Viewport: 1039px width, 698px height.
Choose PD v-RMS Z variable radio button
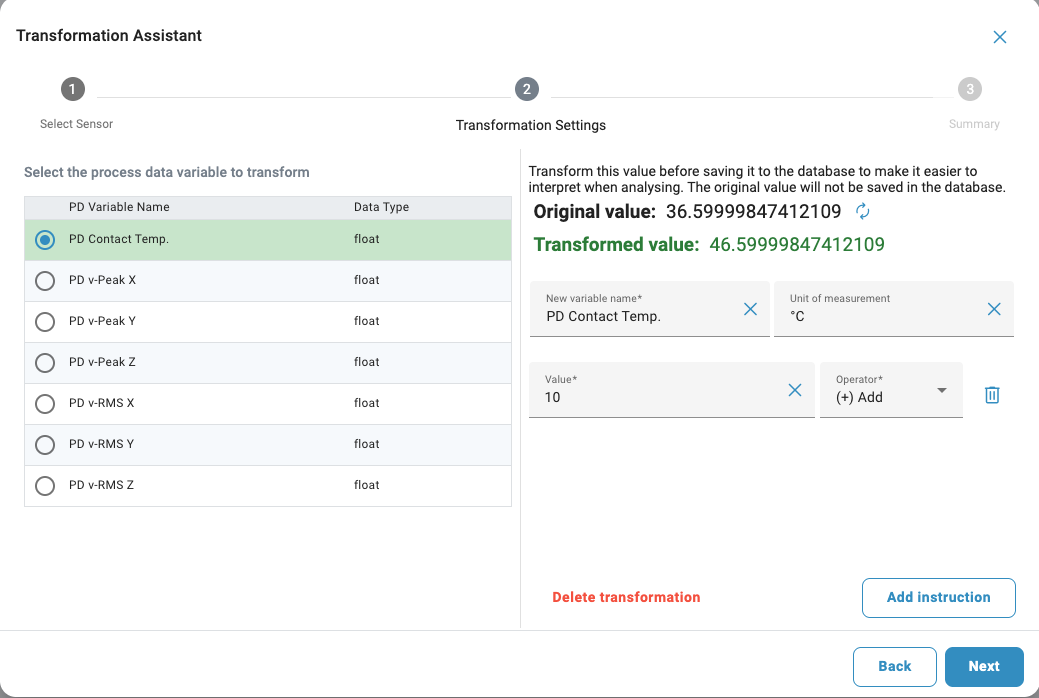[45, 486]
